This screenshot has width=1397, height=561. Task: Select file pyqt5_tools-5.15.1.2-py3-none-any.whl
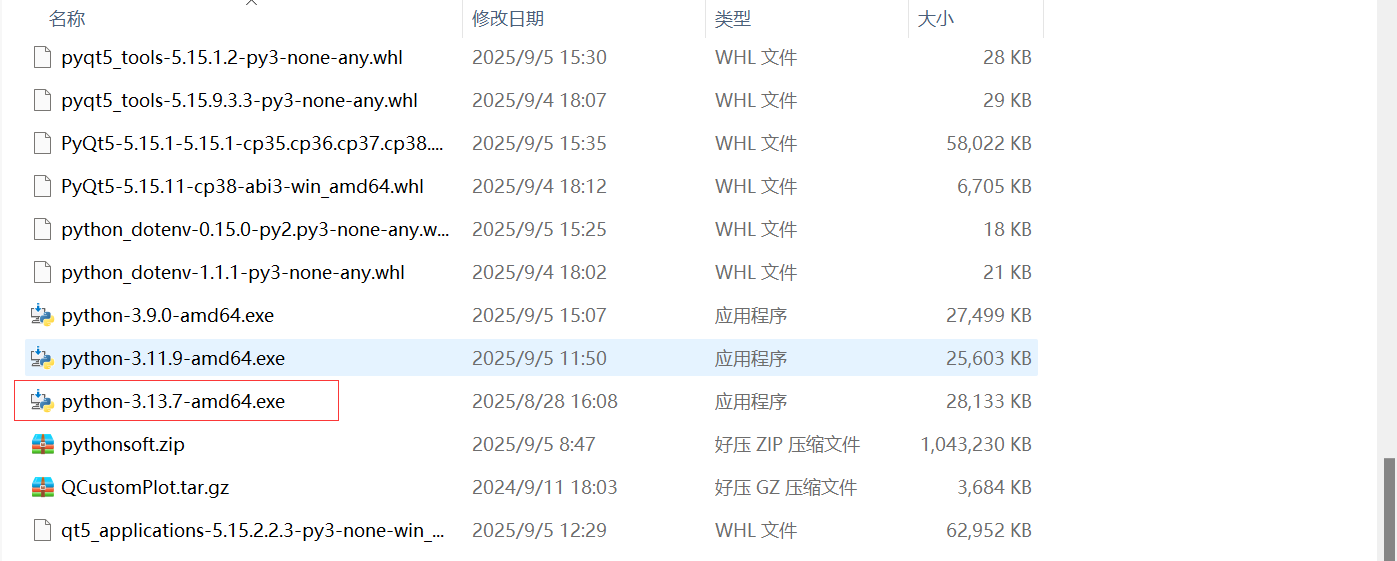coord(232,57)
